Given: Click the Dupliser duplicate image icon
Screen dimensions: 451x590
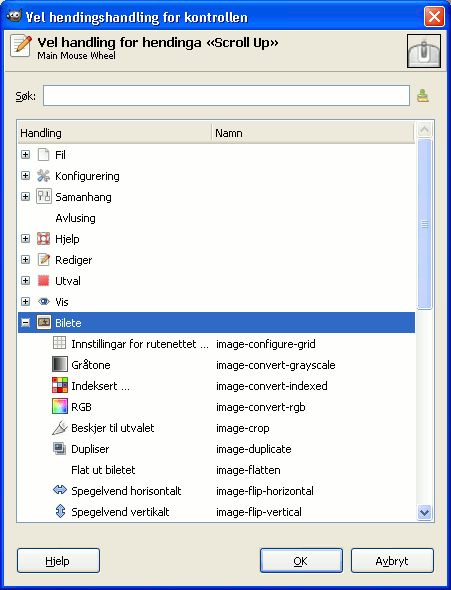Looking at the screenshot, I should [x=59, y=449].
